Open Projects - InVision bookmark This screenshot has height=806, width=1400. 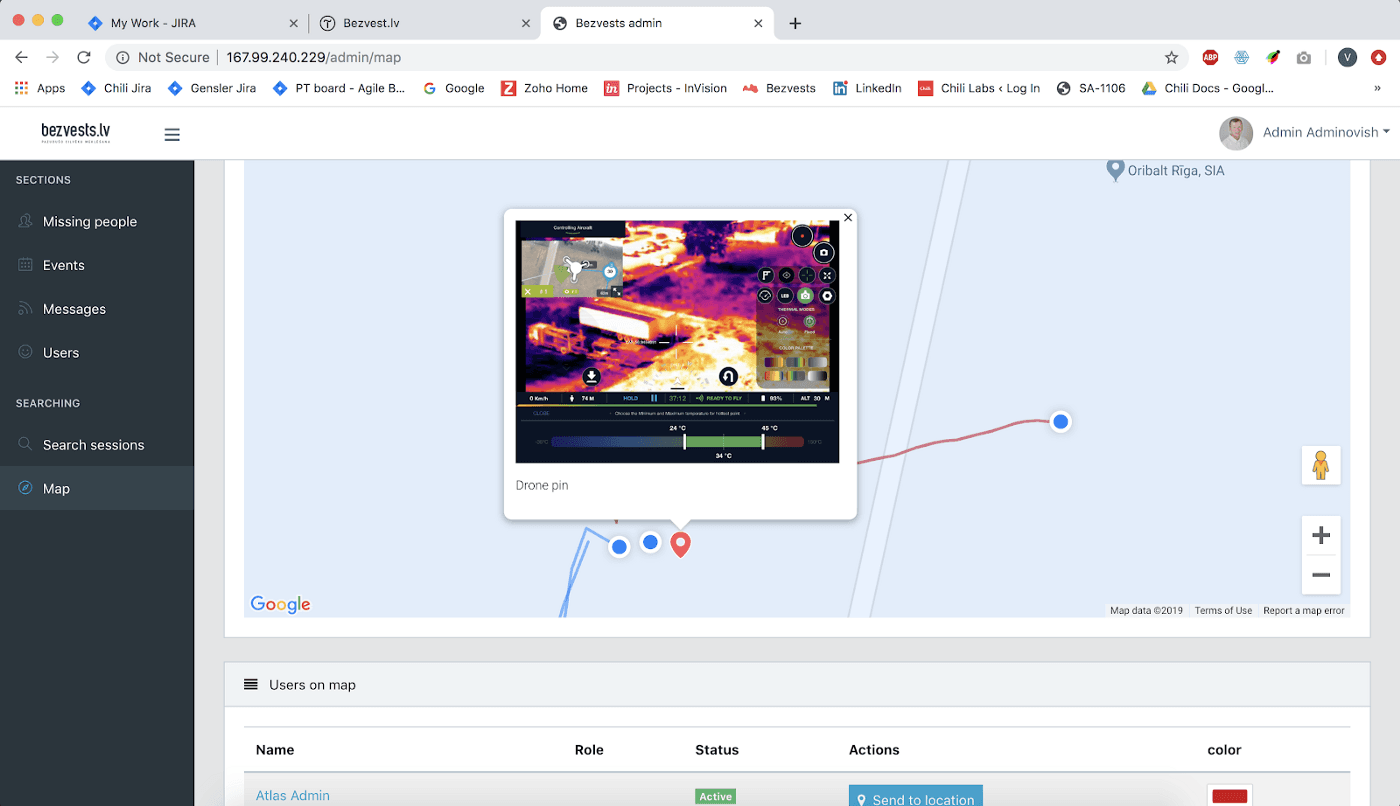tap(665, 88)
